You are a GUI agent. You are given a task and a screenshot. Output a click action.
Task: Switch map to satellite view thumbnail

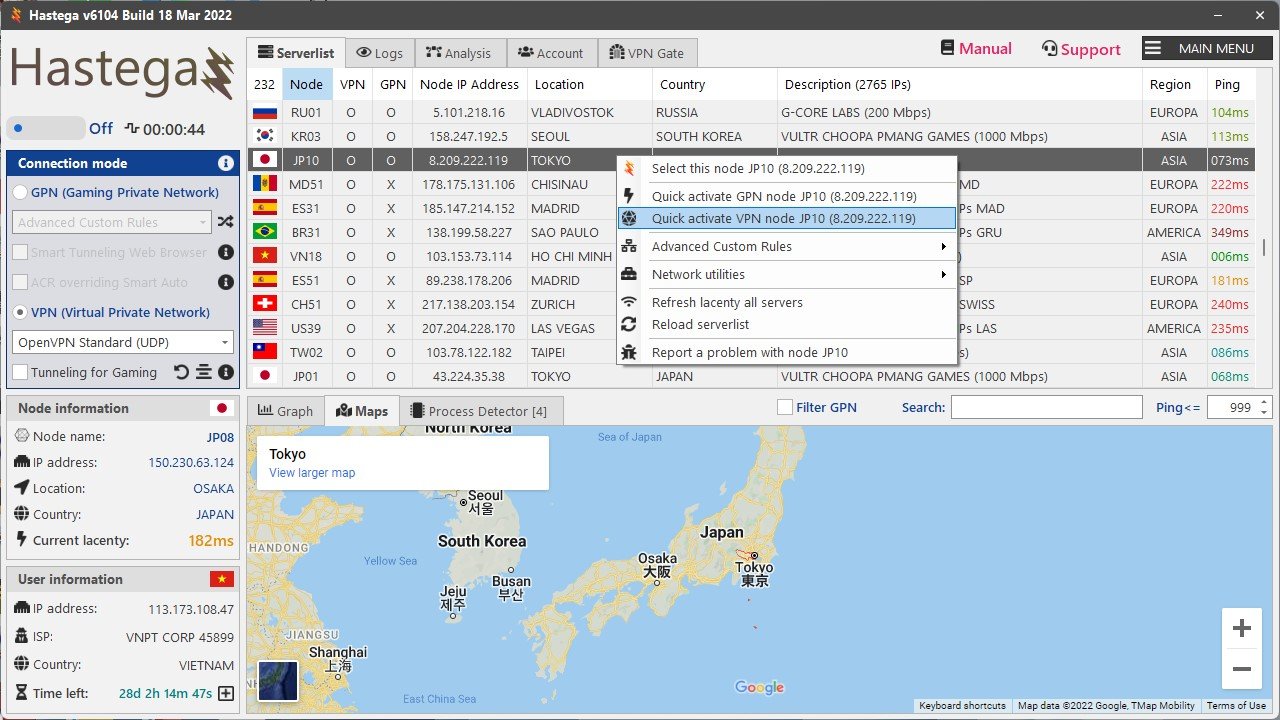278,681
